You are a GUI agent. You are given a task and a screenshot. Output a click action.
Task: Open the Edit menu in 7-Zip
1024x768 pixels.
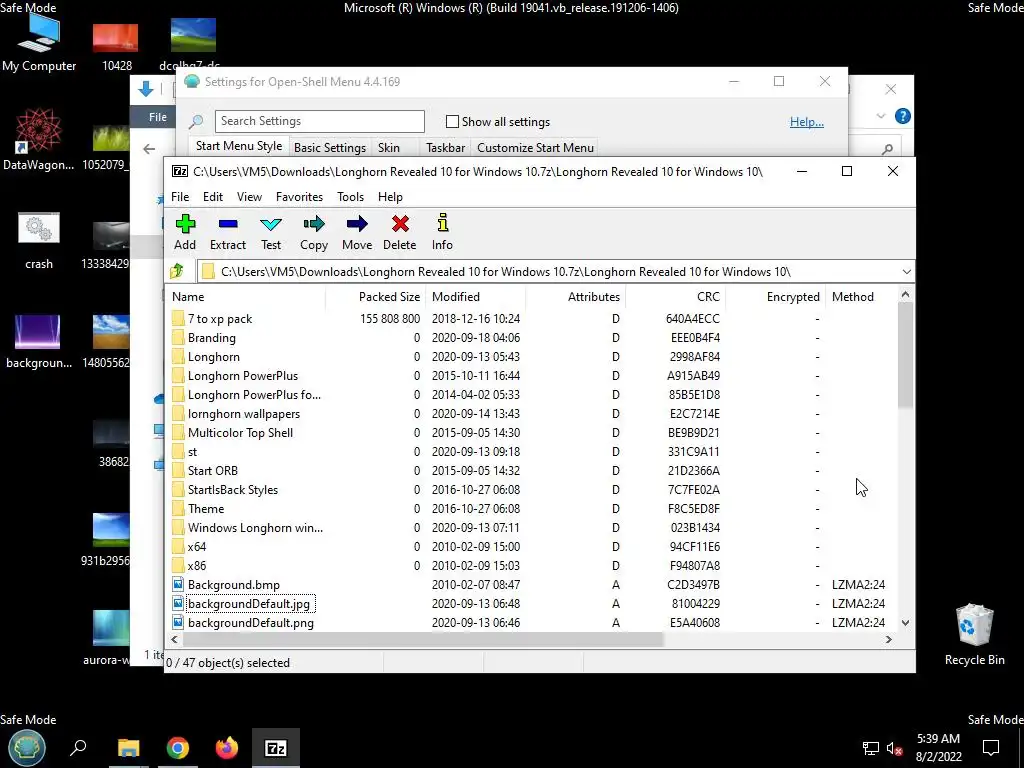point(213,197)
